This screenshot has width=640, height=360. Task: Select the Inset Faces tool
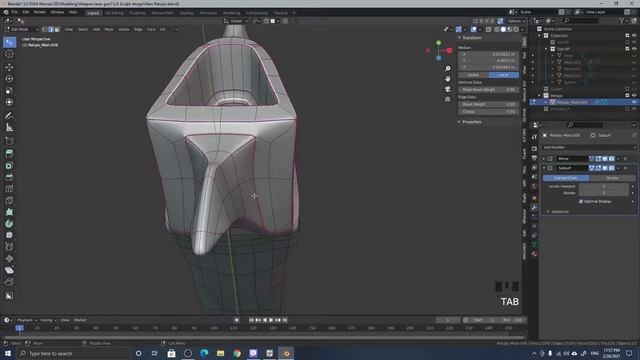[x=9, y=165]
